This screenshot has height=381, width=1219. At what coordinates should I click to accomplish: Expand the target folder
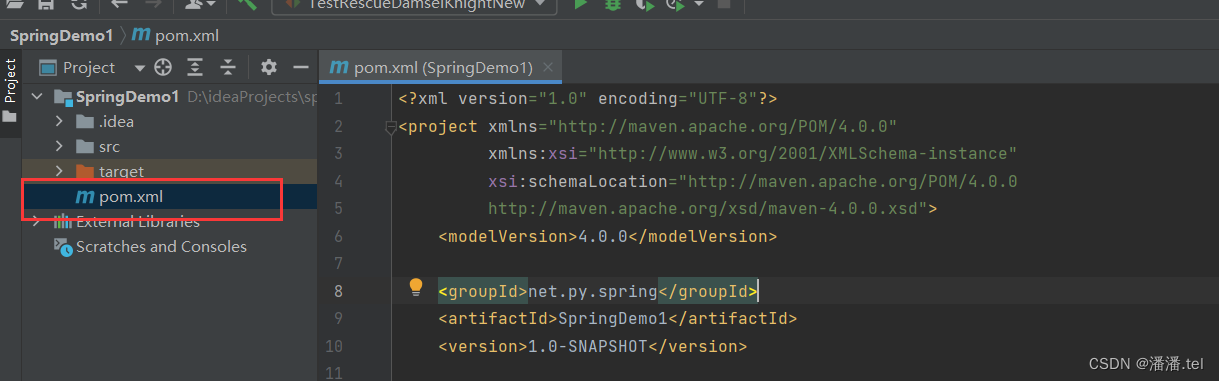pyautogui.click(x=59, y=172)
